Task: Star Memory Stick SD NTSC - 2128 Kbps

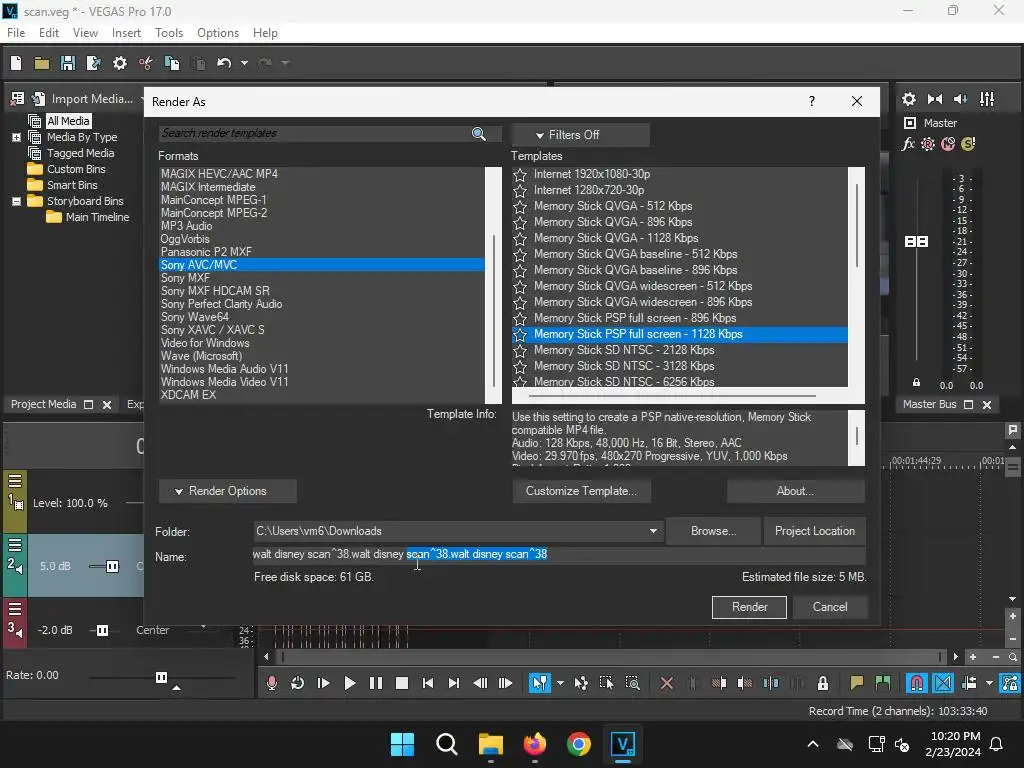Action: coord(520,351)
